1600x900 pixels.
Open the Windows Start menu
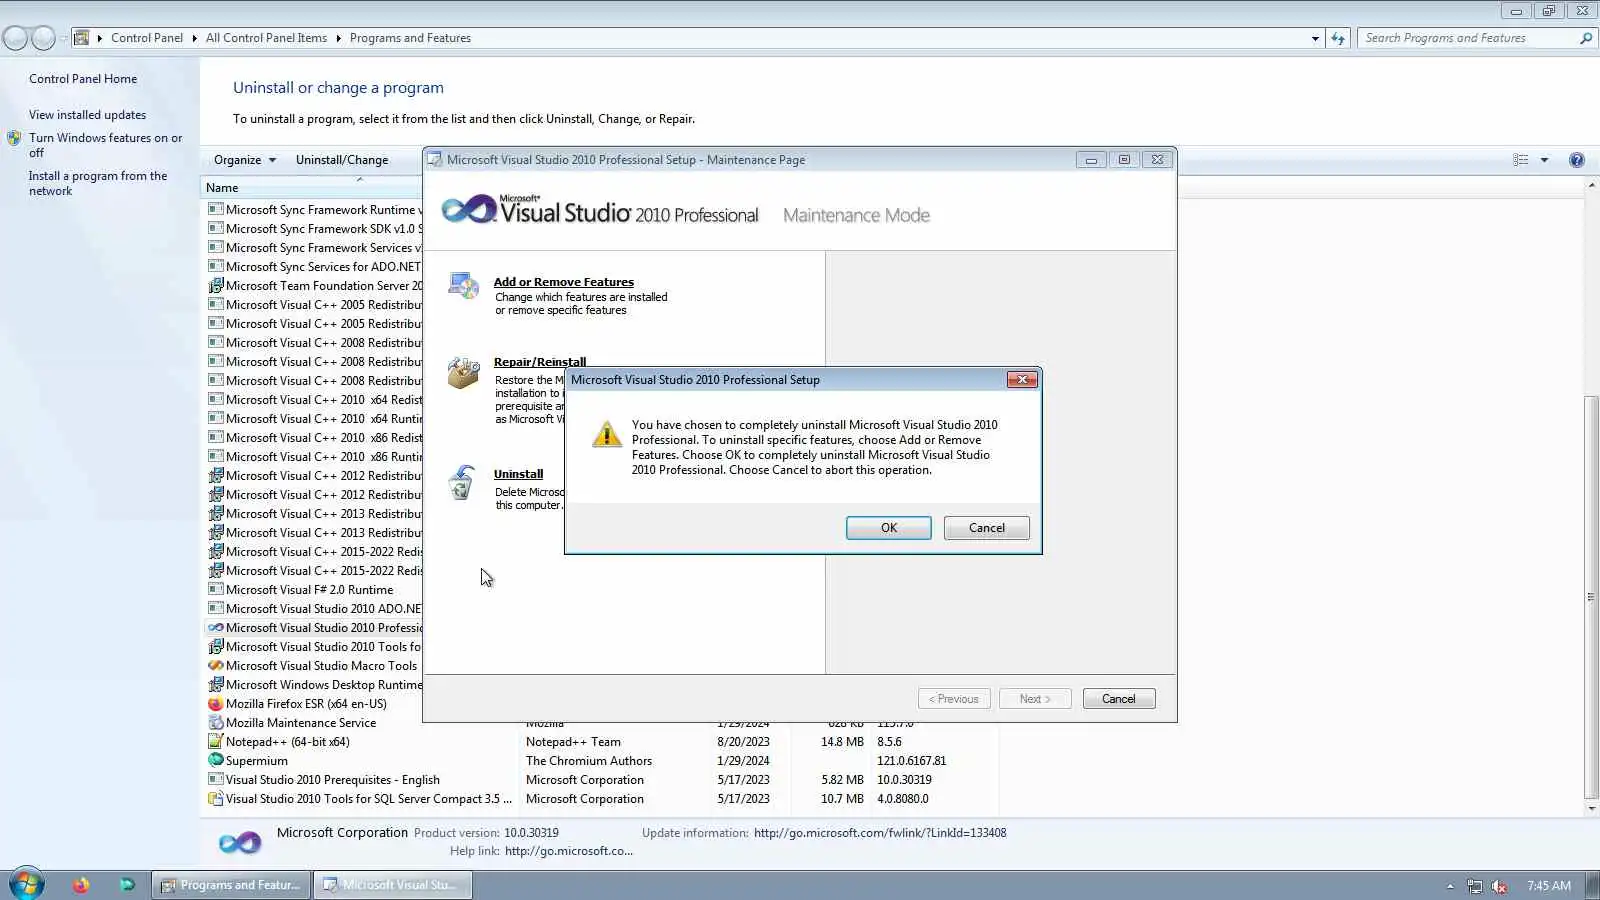click(x=27, y=884)
